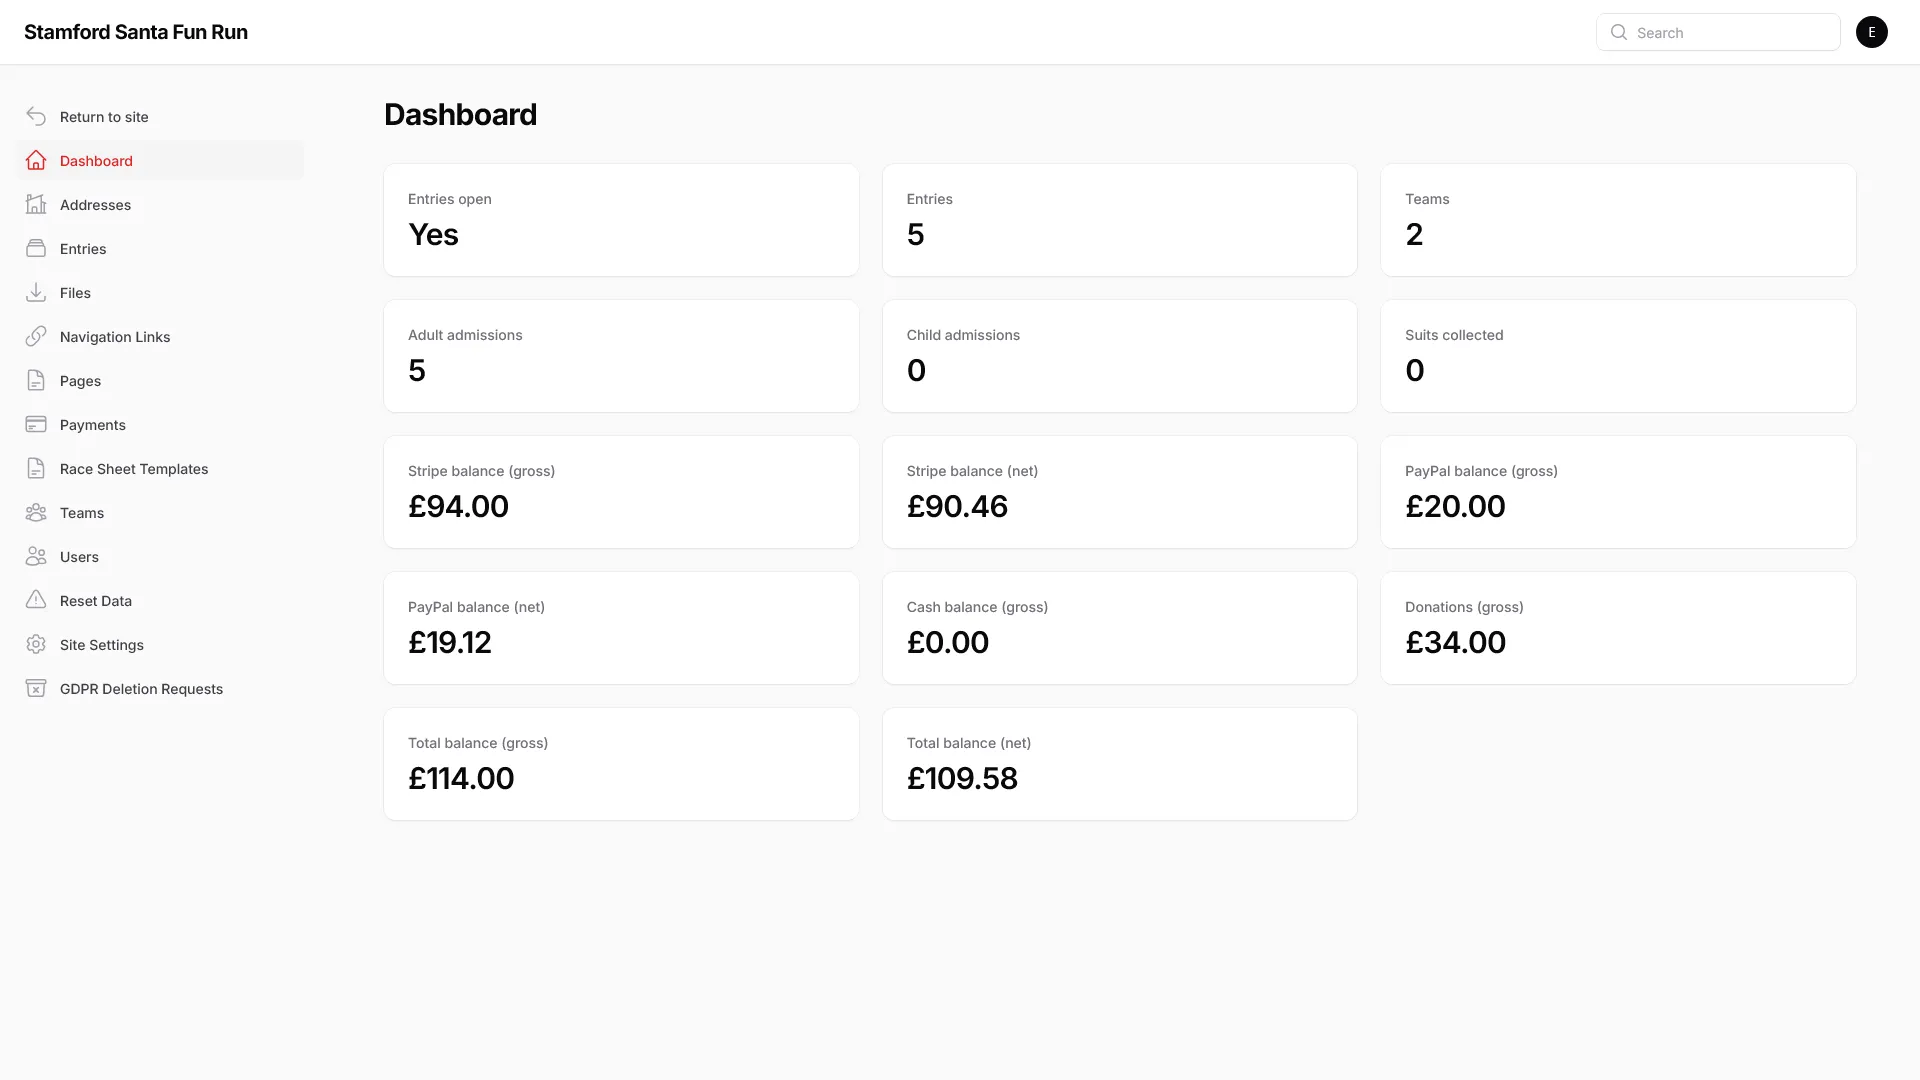Open Entries via the inbox icon

(x=36, y=248)
